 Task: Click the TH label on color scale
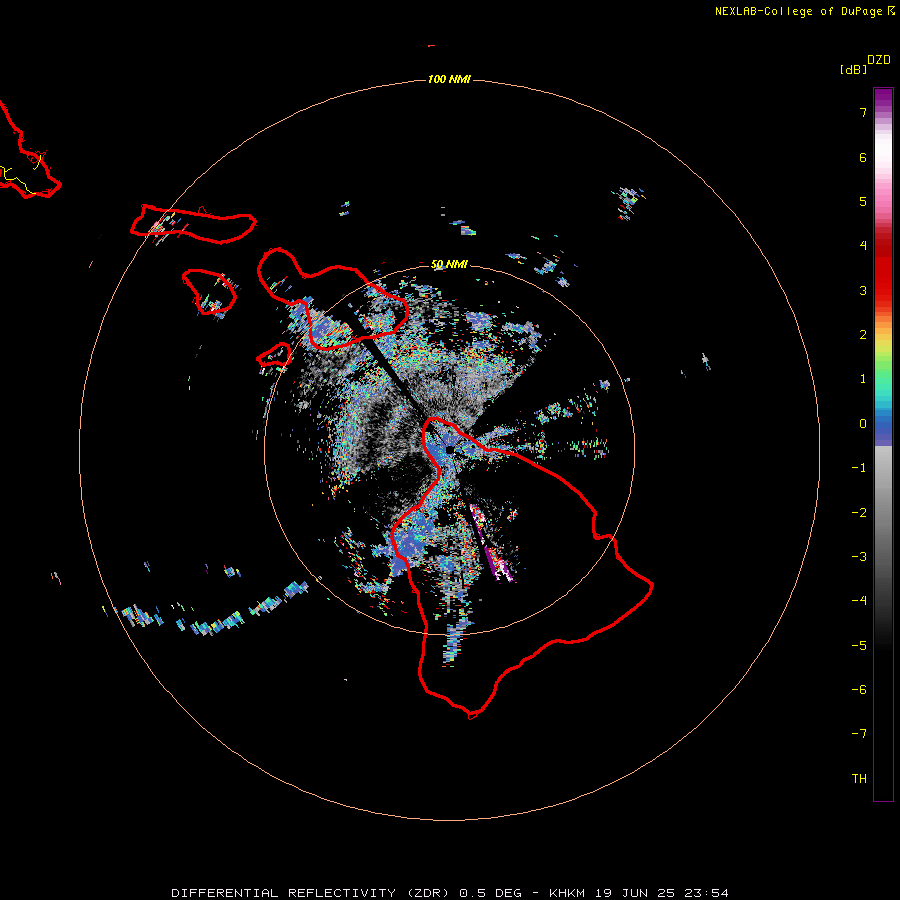[859, 779]
